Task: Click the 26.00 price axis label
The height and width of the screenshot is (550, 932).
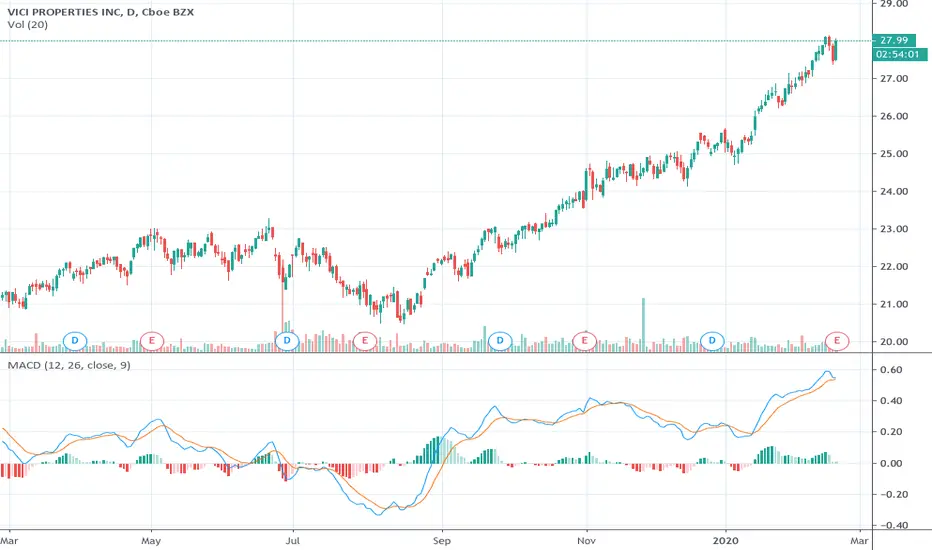Action: [894, 116]
